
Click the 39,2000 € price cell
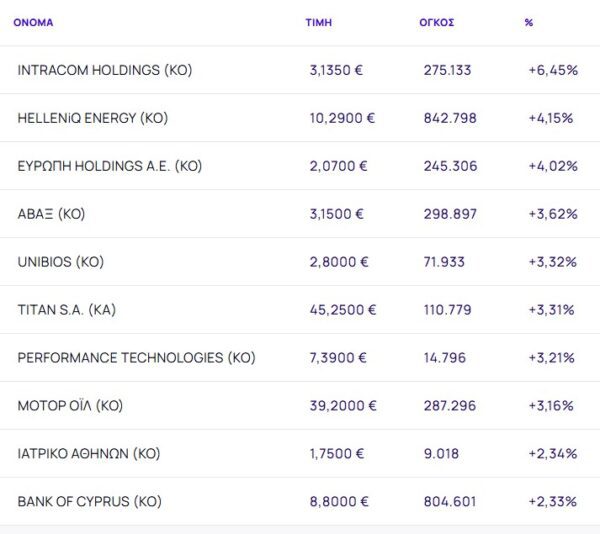pyautogui.click(x=343, y=406)
